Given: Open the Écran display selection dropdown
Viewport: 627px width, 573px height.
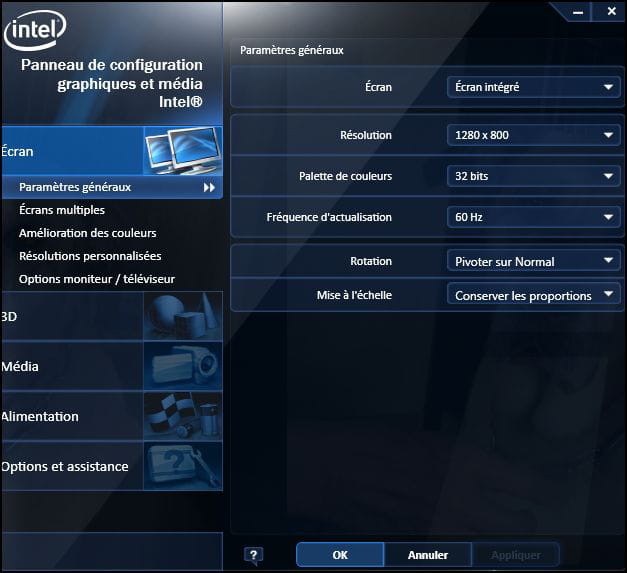Looking at the screenshot, I should click(x=533, y=87).
